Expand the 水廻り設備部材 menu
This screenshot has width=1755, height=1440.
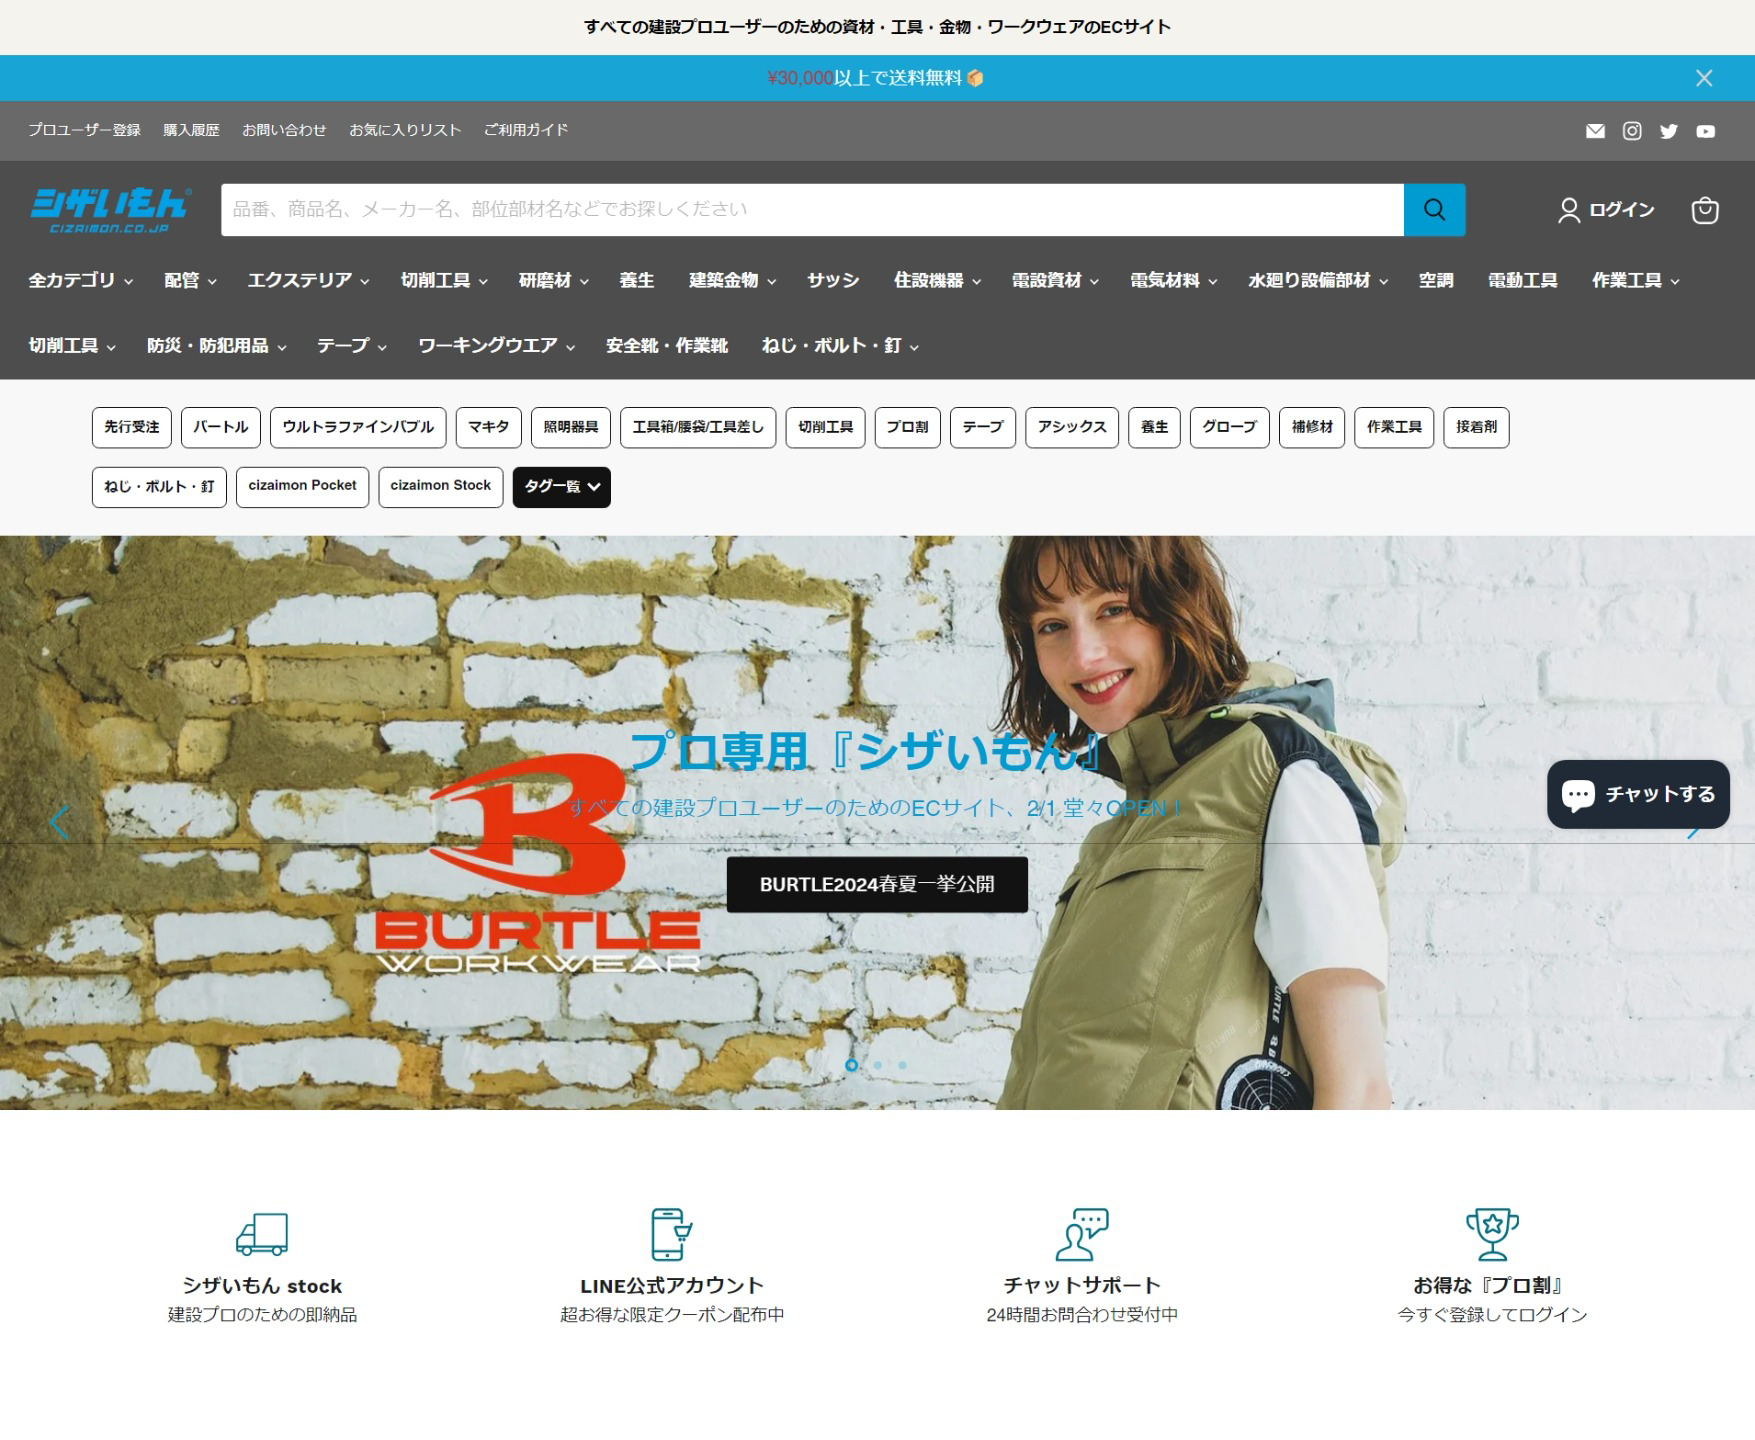tap(1318, 281)
